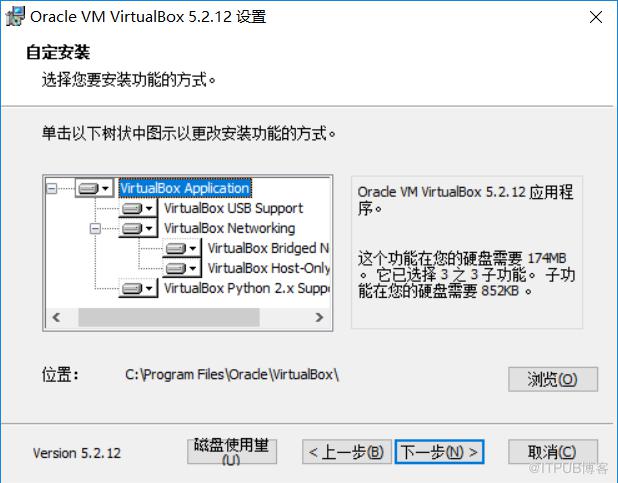Open the VirtualBox Bridged Networking drive icon
Screen dimensions: 618x483
(x=182, y=248)
